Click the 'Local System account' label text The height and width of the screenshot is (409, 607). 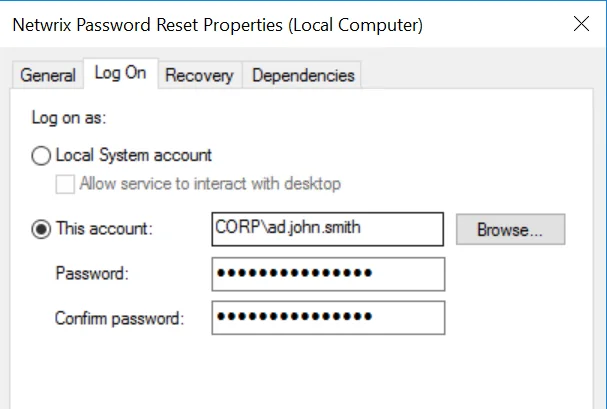[x=134, y=155]
